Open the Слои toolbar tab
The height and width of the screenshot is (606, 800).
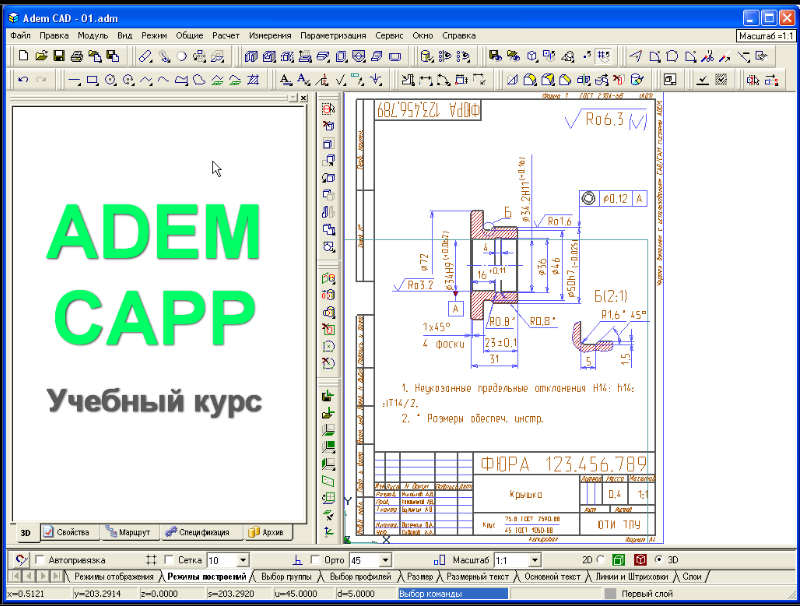point(692,577)
